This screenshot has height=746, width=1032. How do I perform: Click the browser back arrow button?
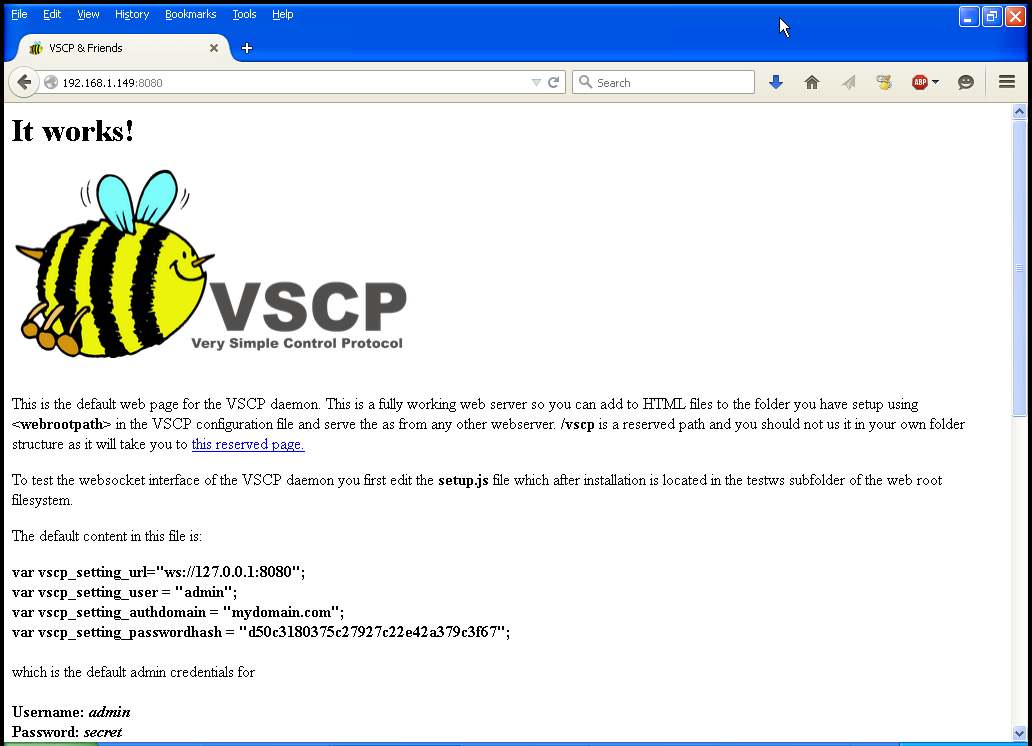click(x=24, y=82)
